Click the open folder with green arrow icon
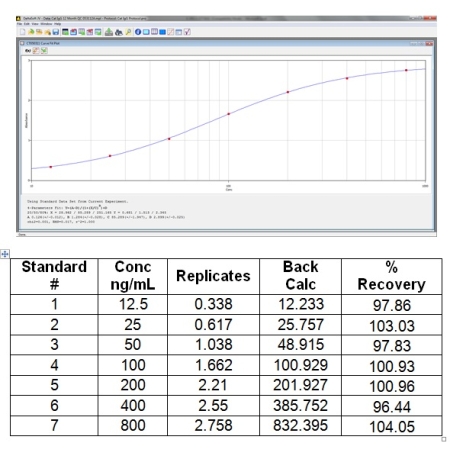This screenshot has width=450, height=450. click(31, 32)
